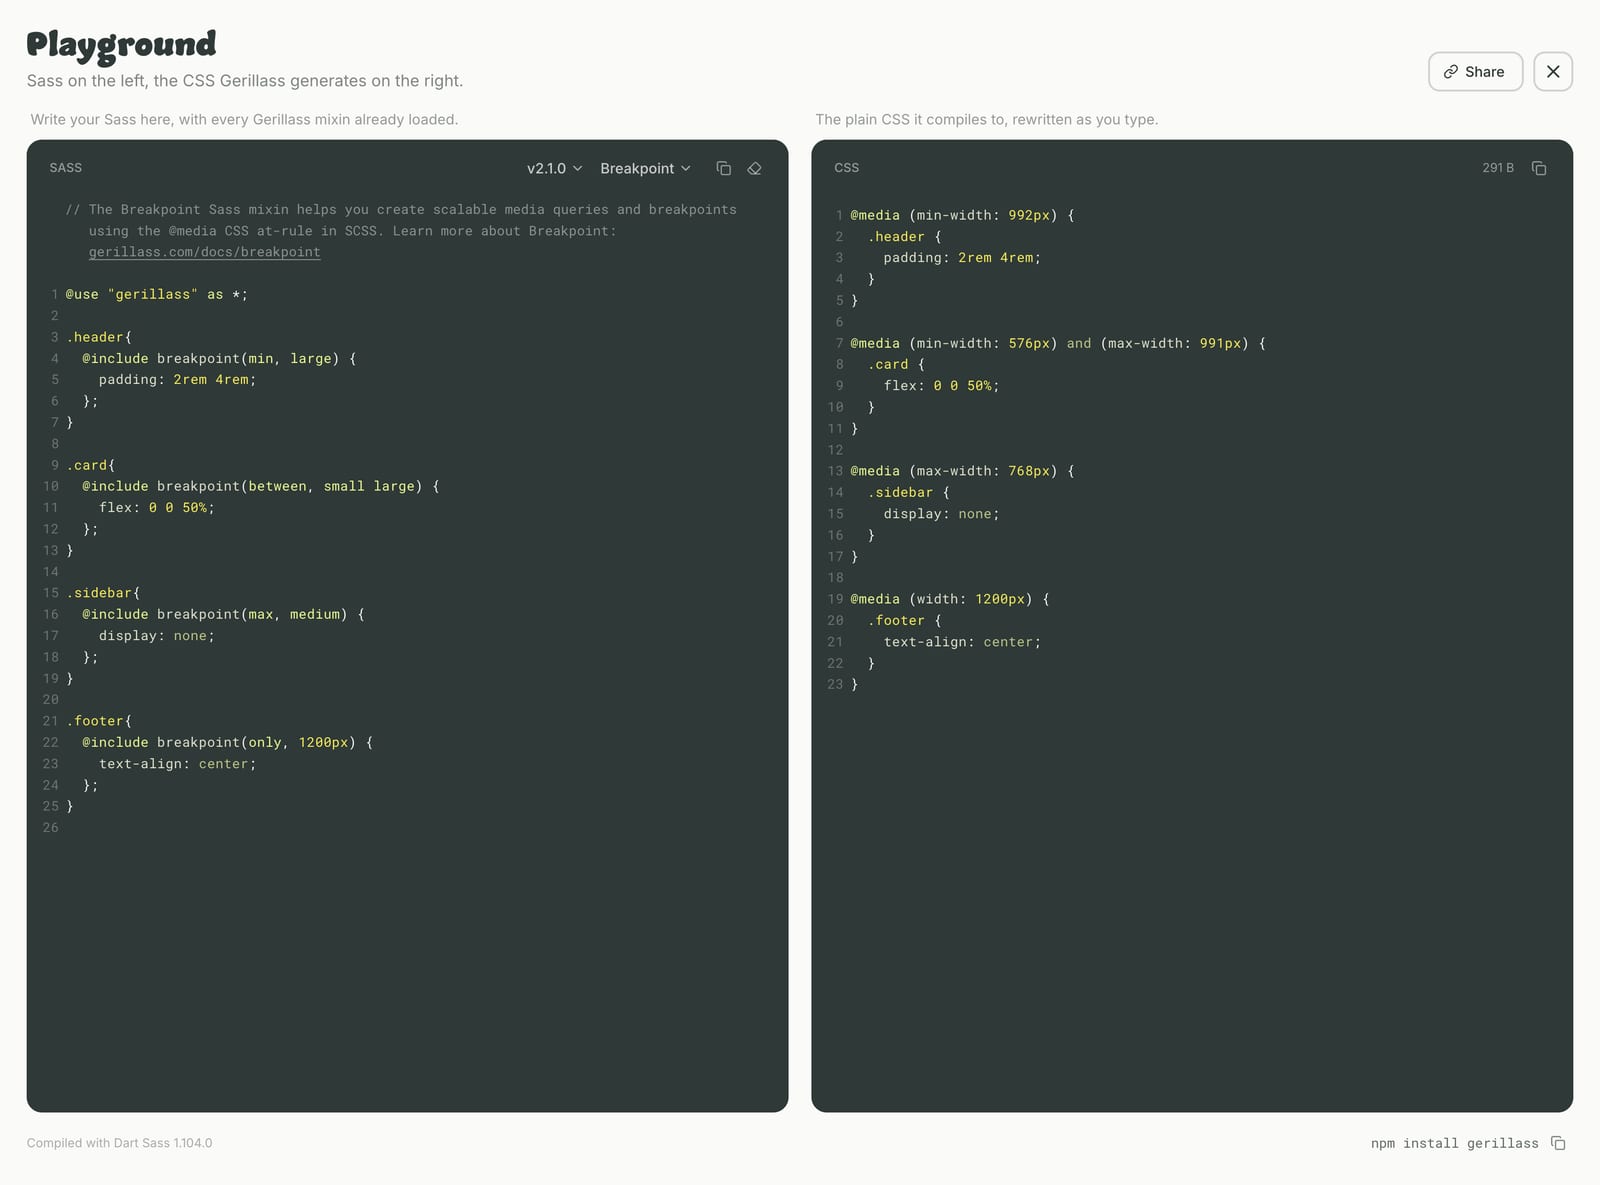Click '@include breakpoint(max, medium)' line
Image resolution: width=1600 pixels, height=1185 pixels.
point(223,614)
